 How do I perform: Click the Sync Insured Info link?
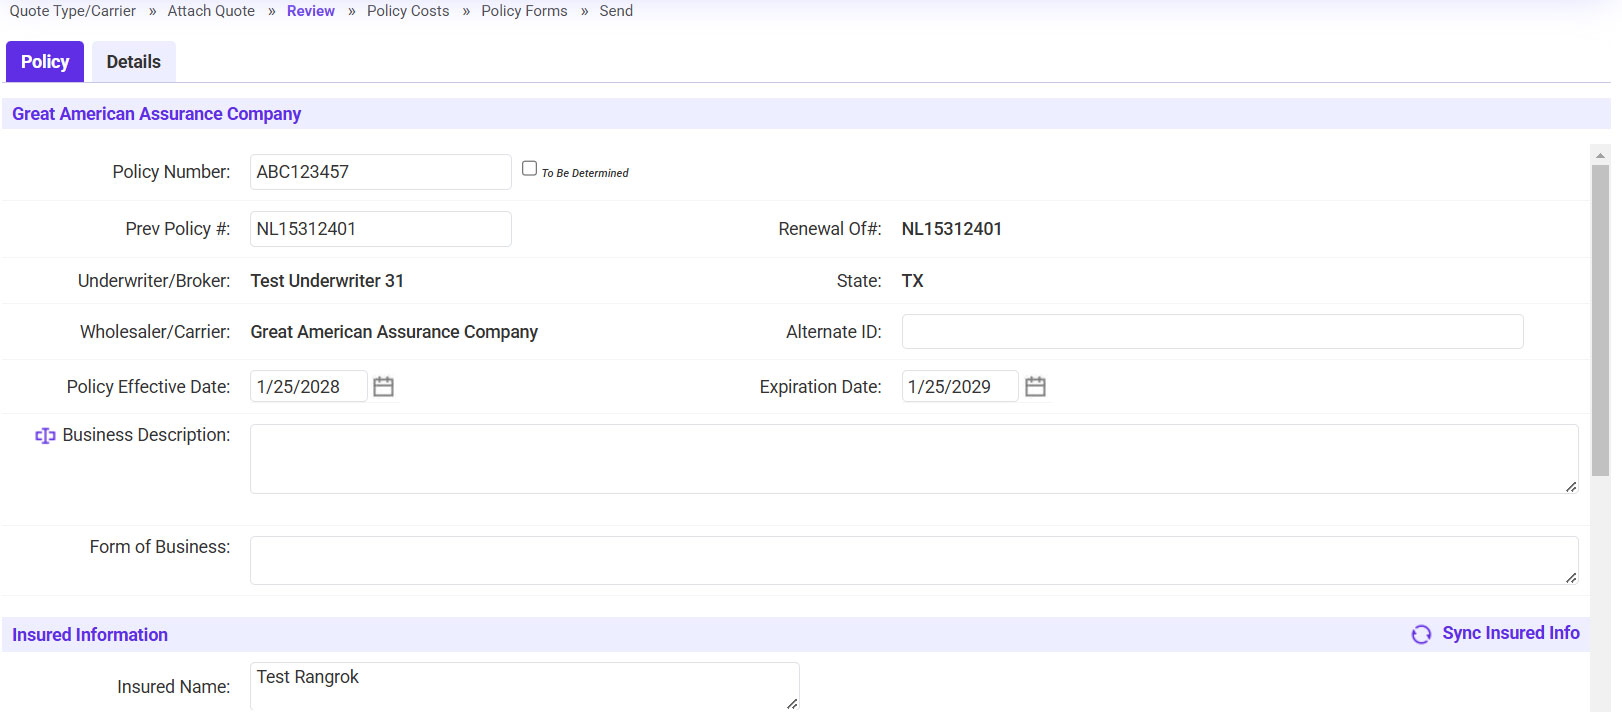[x=1511, y=633]
